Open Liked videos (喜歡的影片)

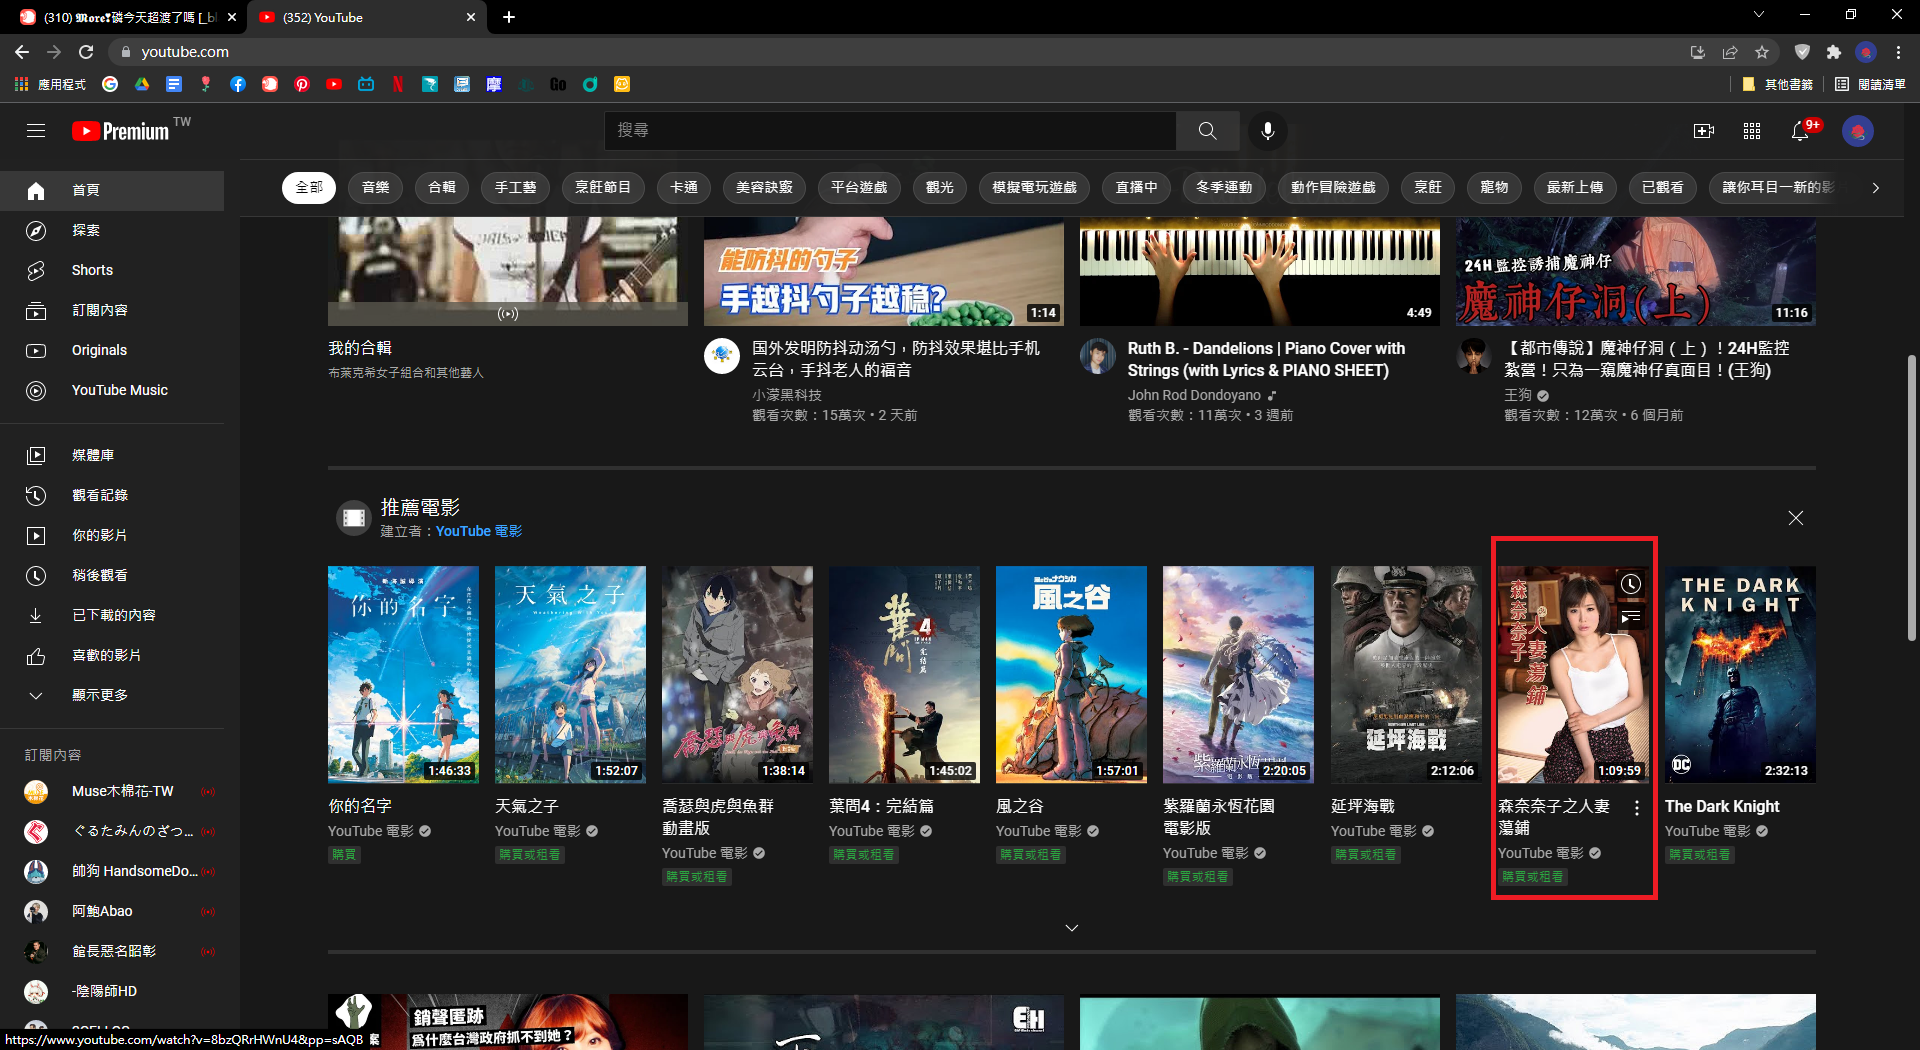pyautogui.click(x=112, y=655)
